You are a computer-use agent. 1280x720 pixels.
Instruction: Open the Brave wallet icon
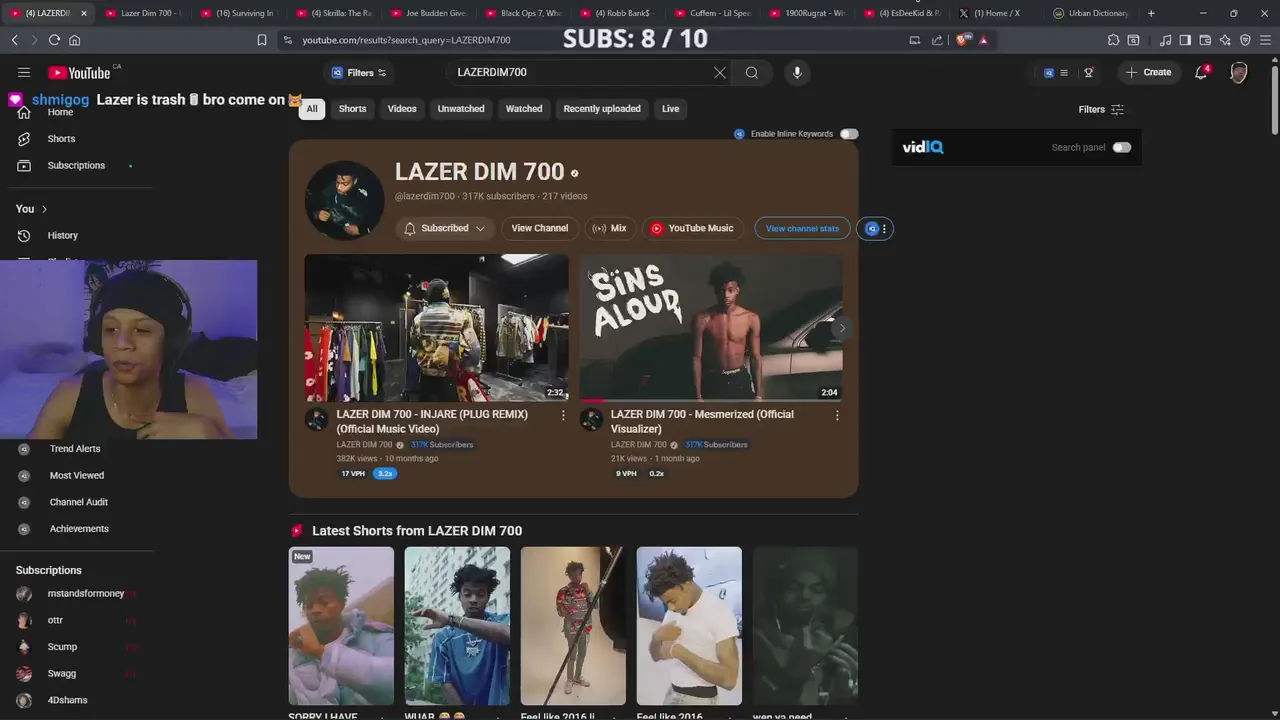click(x=1205, y=40)
